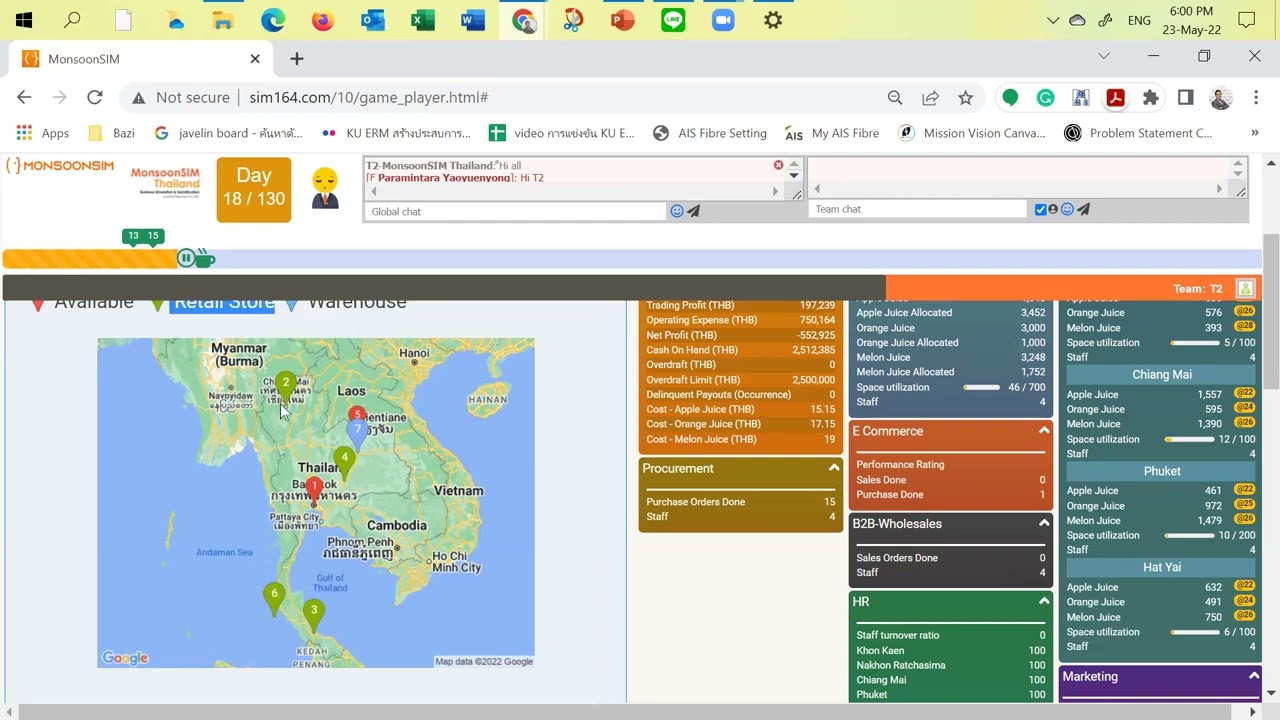Image resolution: width=1280 pixels, height=720 pixels.
Task: Open the Extensions puzzle icon
Action: (x=1150, y=97)
